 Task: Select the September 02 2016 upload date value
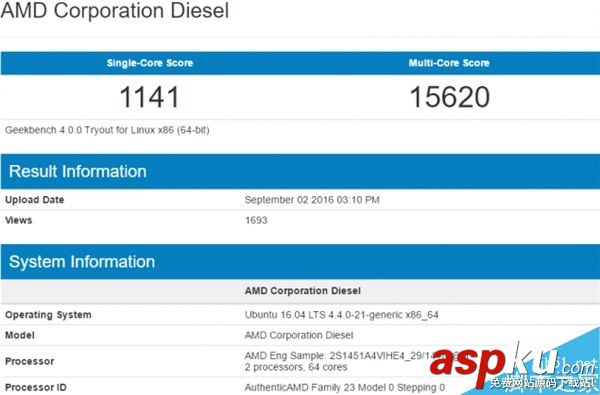(312, 200)
